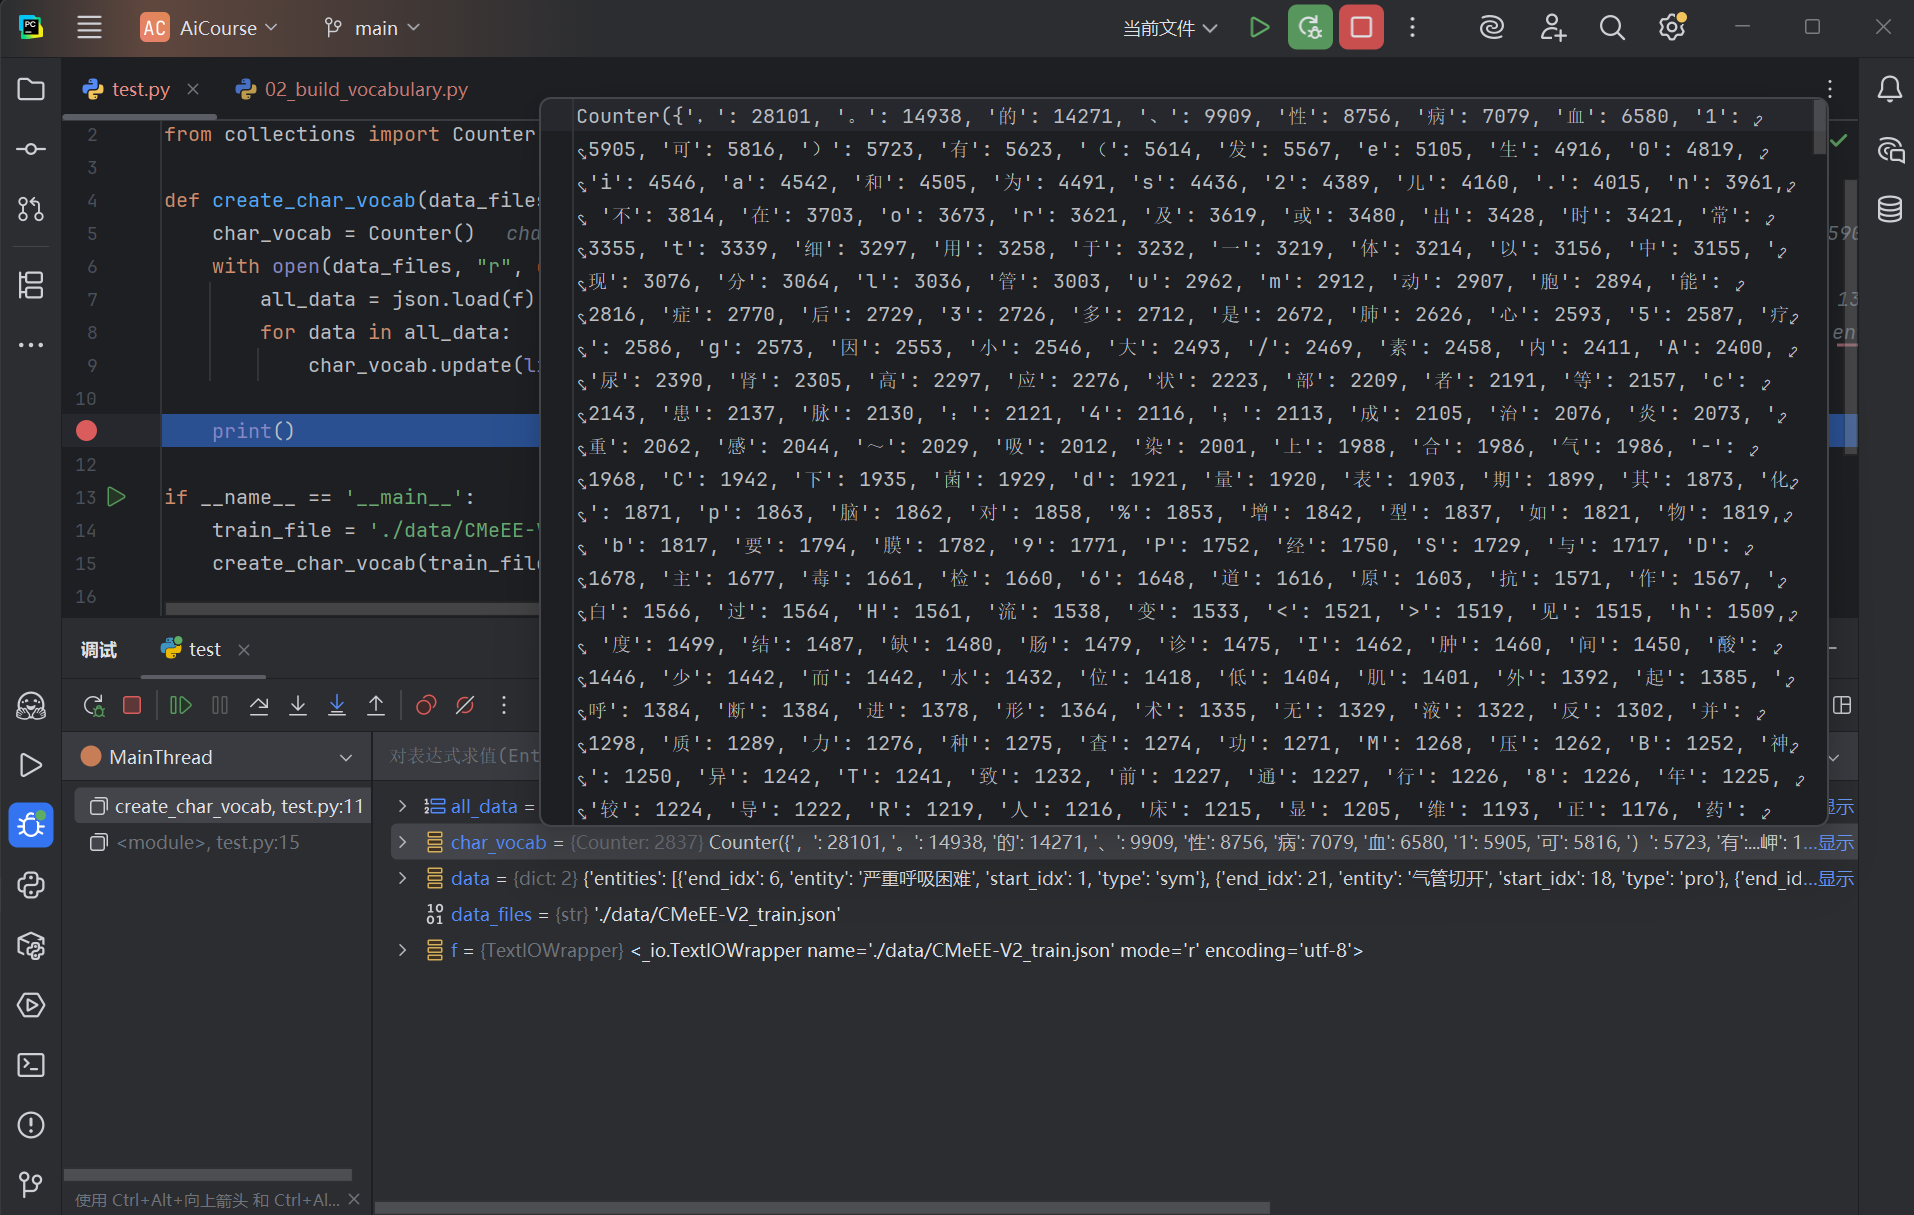Click Step Over in debug toolbar

tap(259, 706)
